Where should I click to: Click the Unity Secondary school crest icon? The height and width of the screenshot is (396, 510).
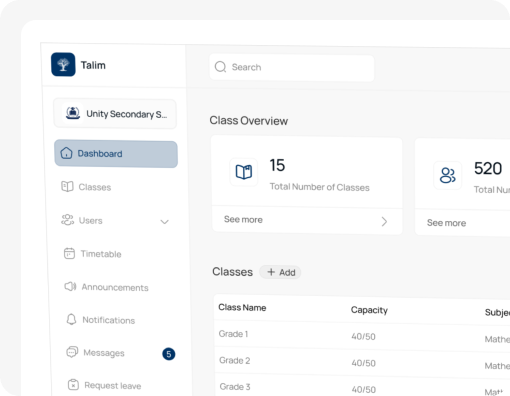point(73,113)
